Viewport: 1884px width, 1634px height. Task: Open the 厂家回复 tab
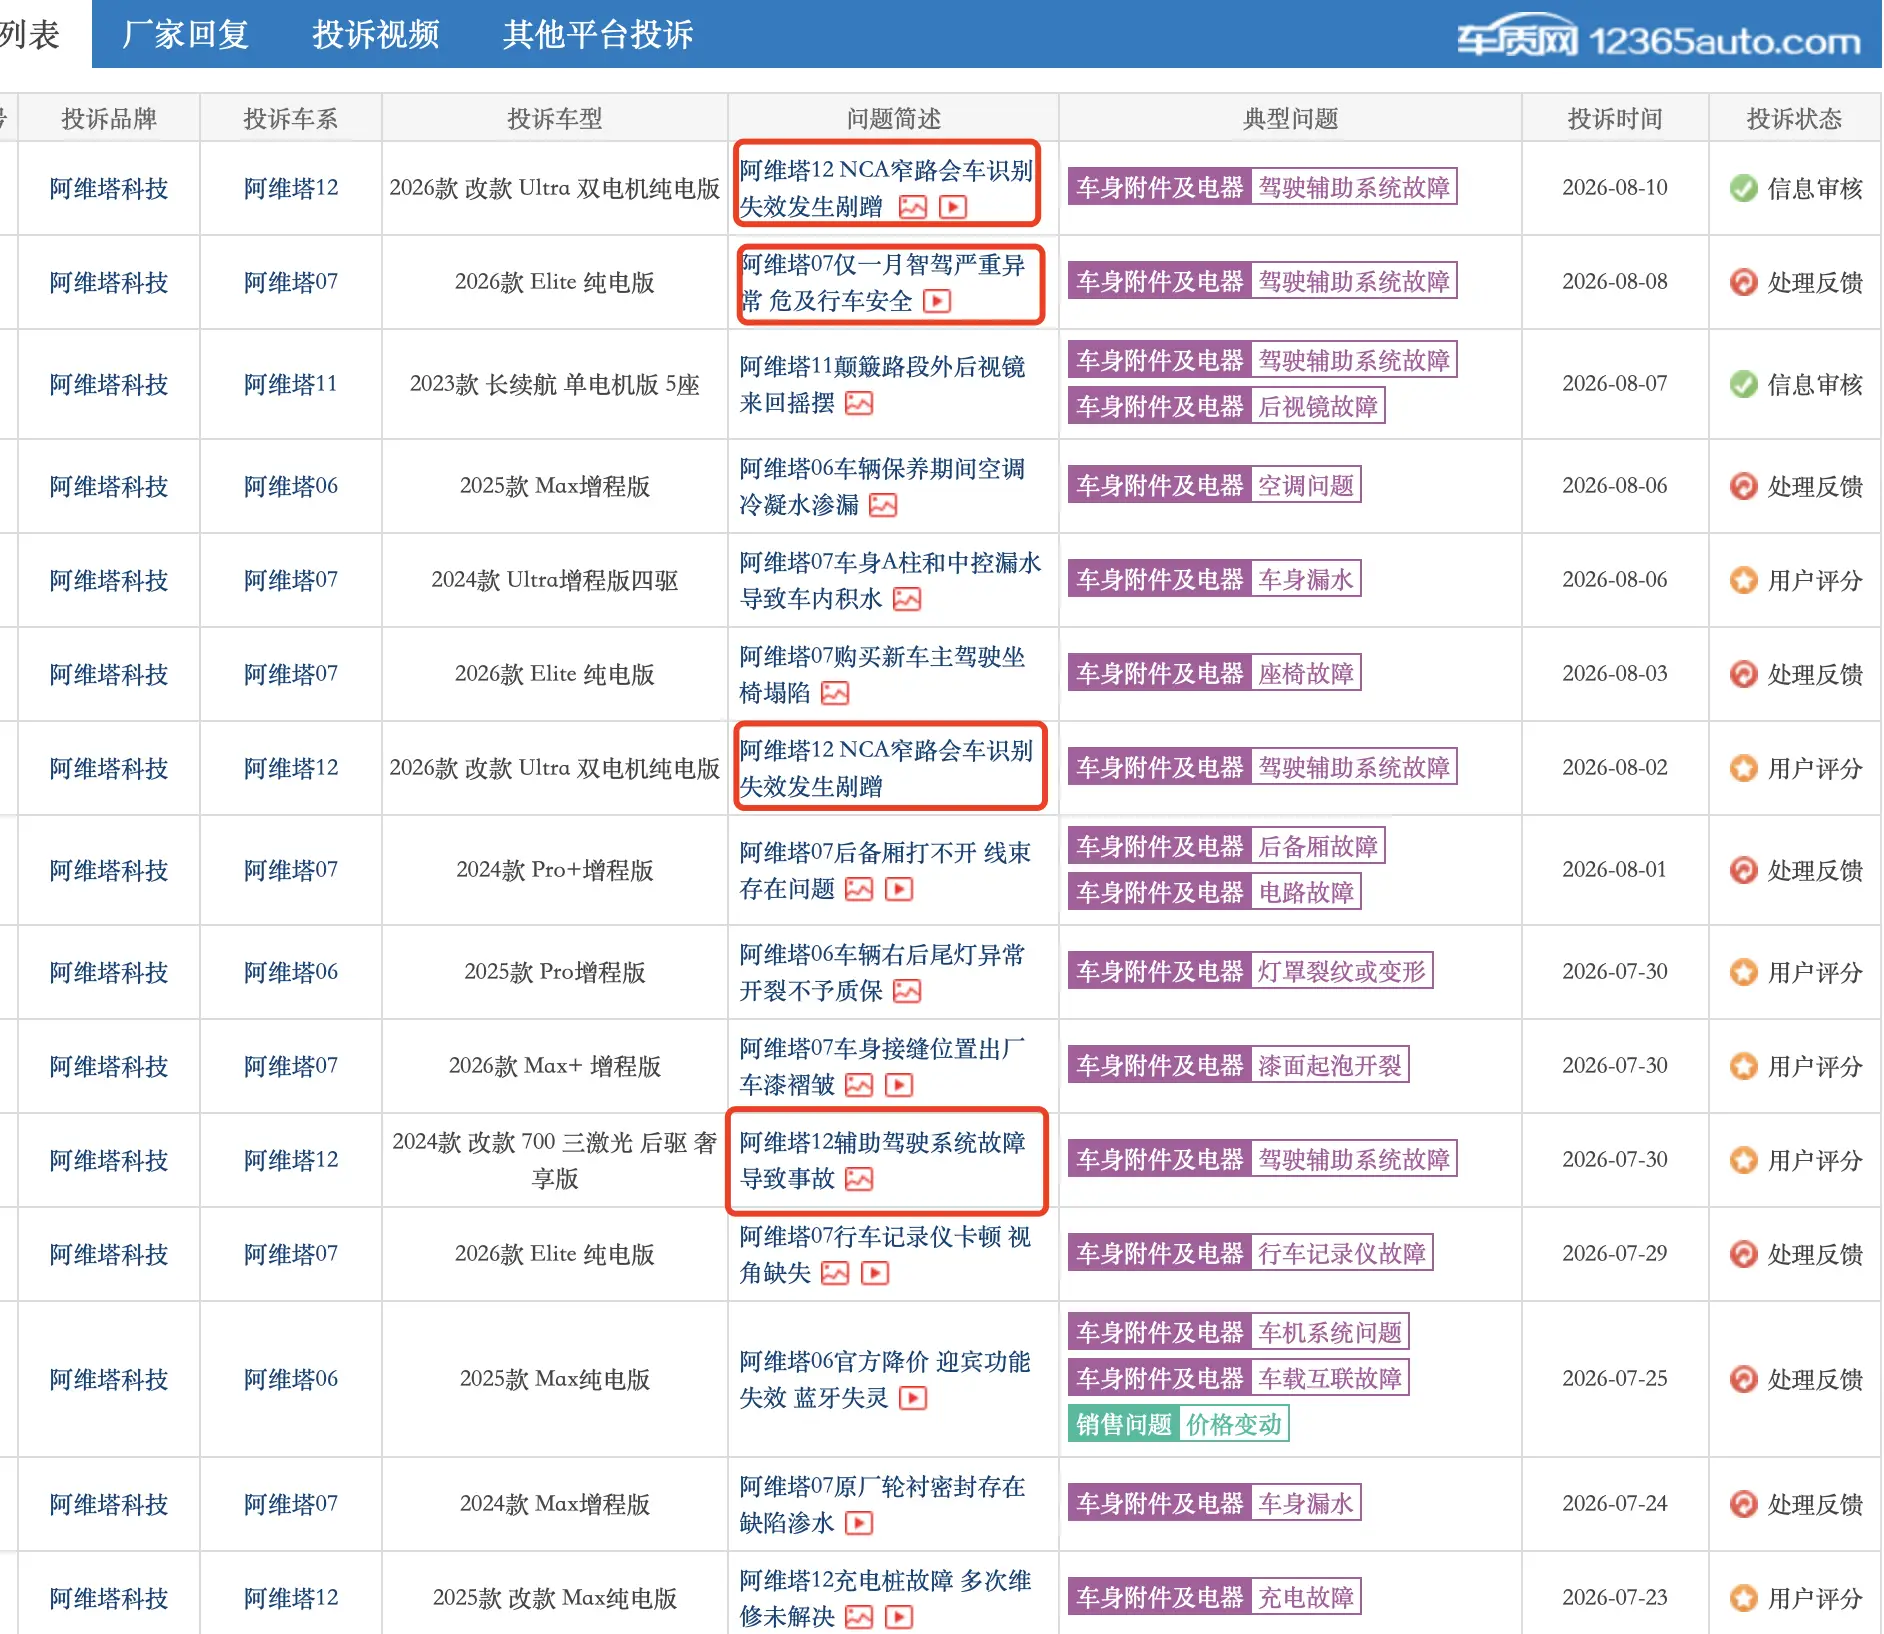click(185, 35)
